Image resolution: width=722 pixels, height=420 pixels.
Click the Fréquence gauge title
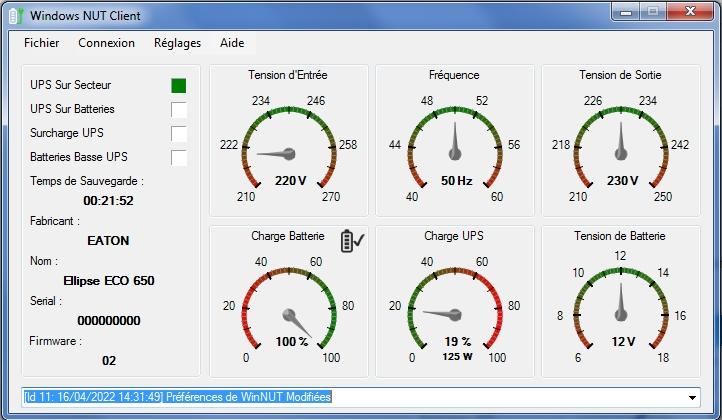tap(454, 75)
